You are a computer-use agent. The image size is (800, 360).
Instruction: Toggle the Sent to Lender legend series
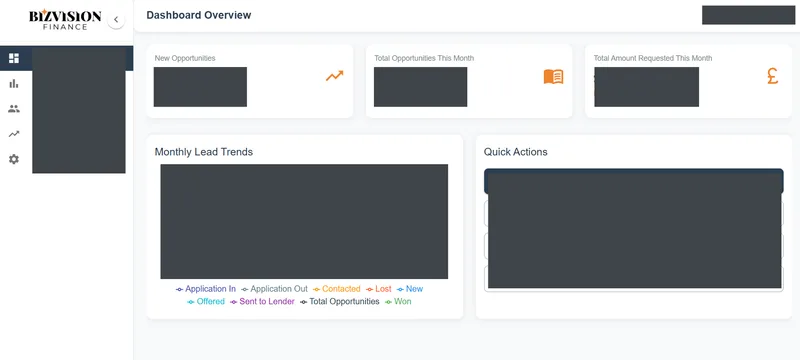point(262,301)
